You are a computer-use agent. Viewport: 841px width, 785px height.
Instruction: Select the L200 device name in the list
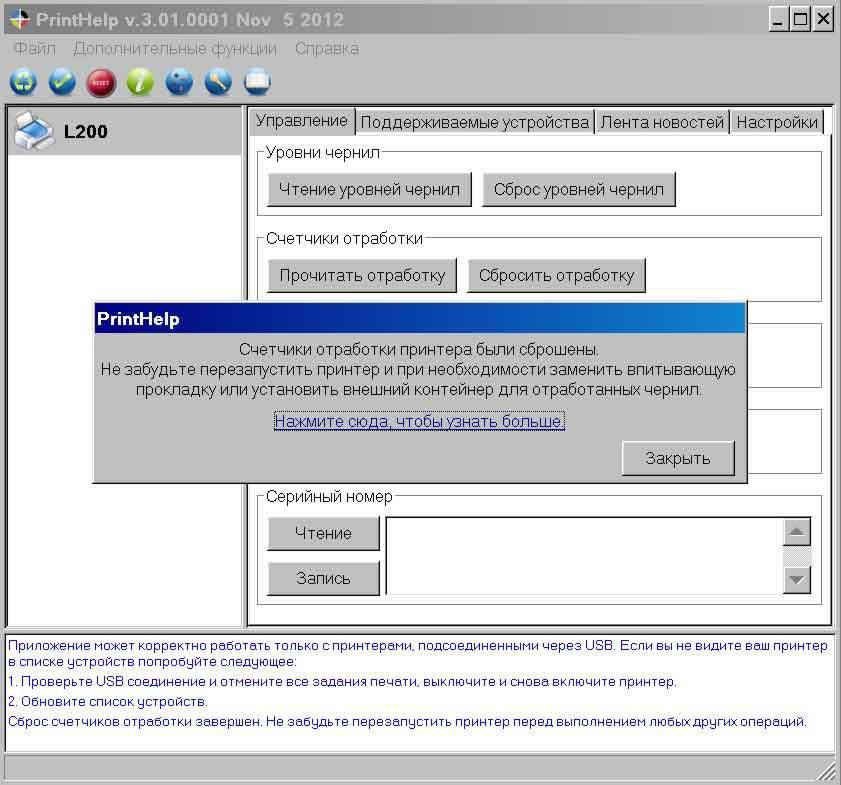tap(85, 131)
